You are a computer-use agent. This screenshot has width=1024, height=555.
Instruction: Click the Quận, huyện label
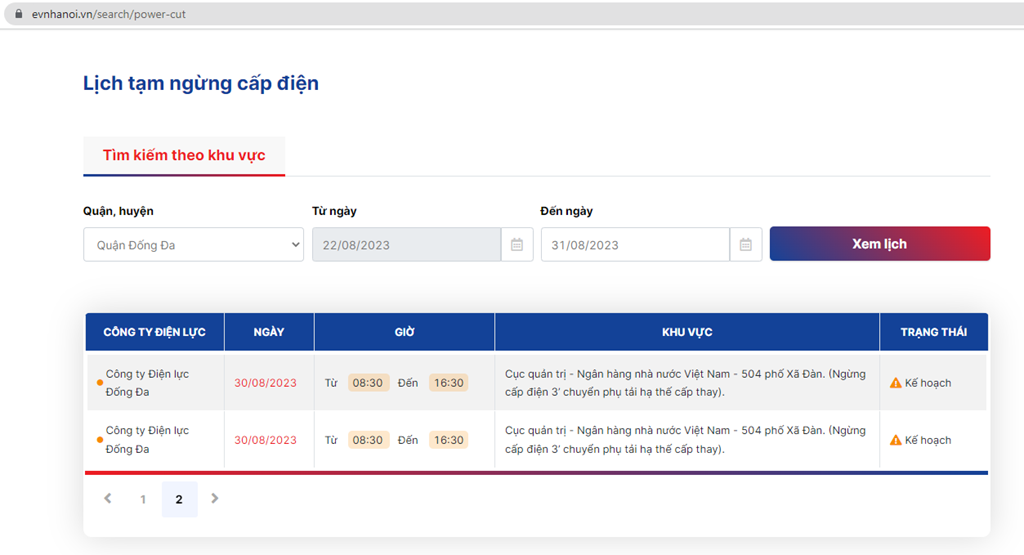pyautogui.click(x=118, y=211)
